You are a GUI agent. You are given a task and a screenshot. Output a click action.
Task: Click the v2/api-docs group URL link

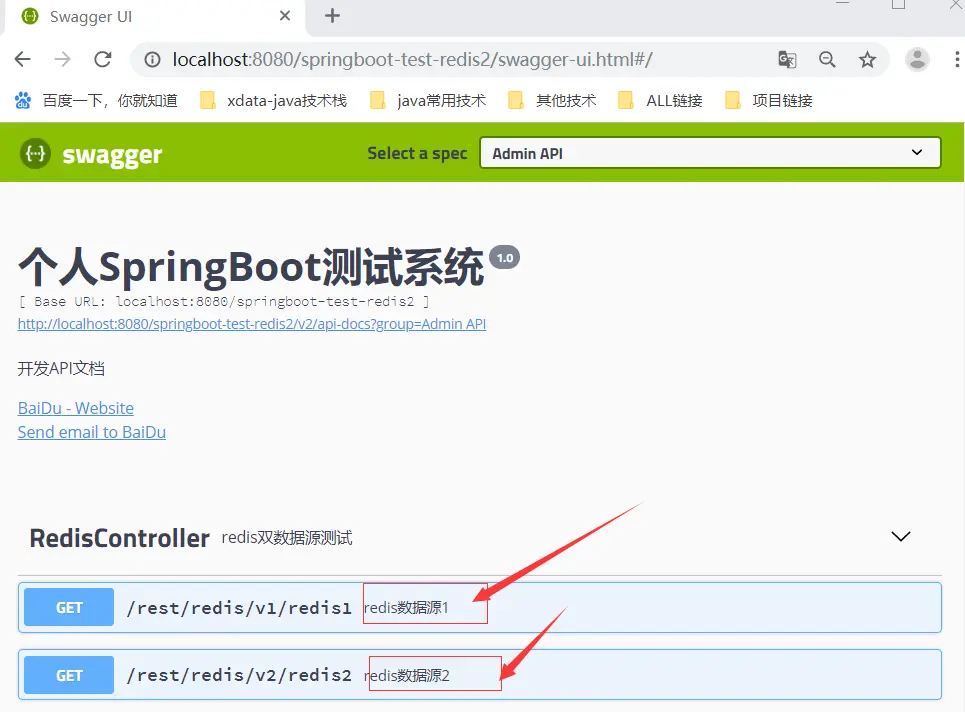251,324
